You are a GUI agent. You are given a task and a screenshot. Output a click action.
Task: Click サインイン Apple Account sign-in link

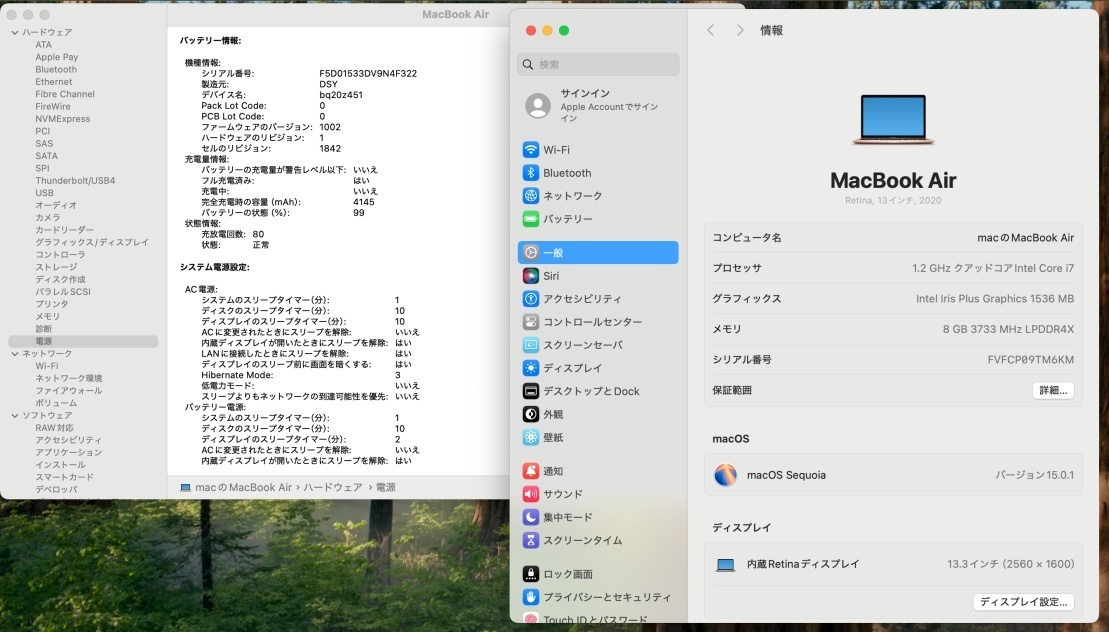(585, 93)
